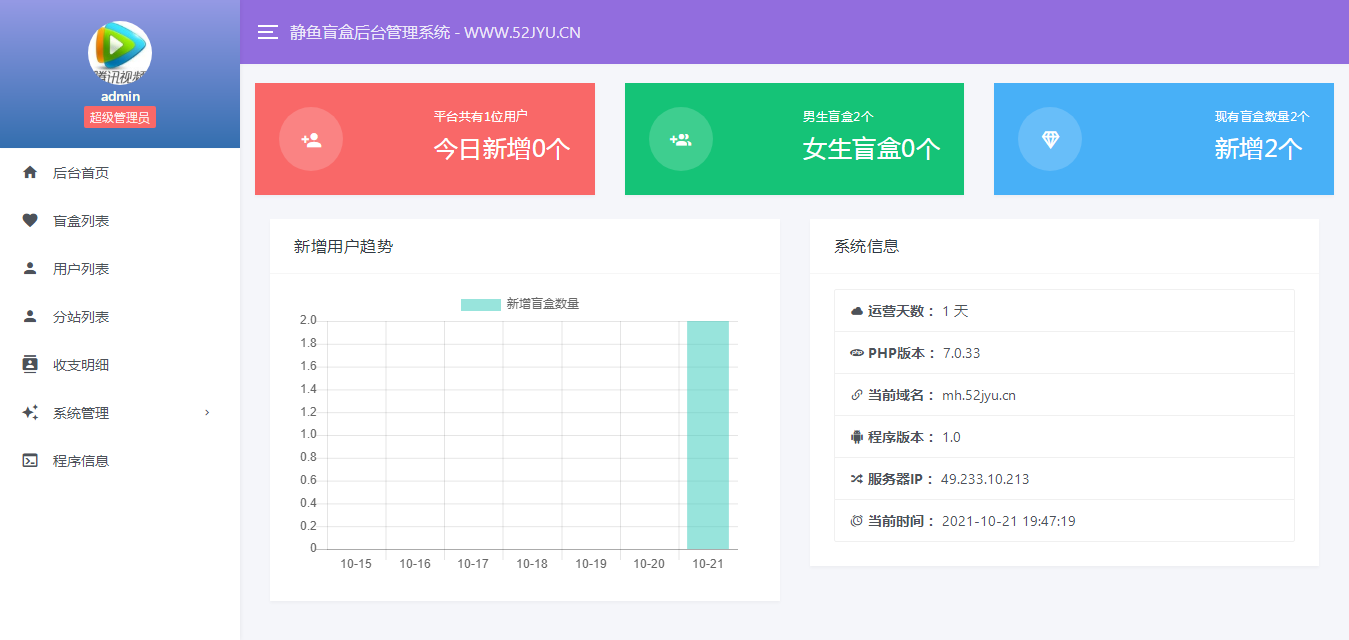Go to 分站列表 in the sidebar
Screen dimensions: 1349x640
[x=81, y=317]
